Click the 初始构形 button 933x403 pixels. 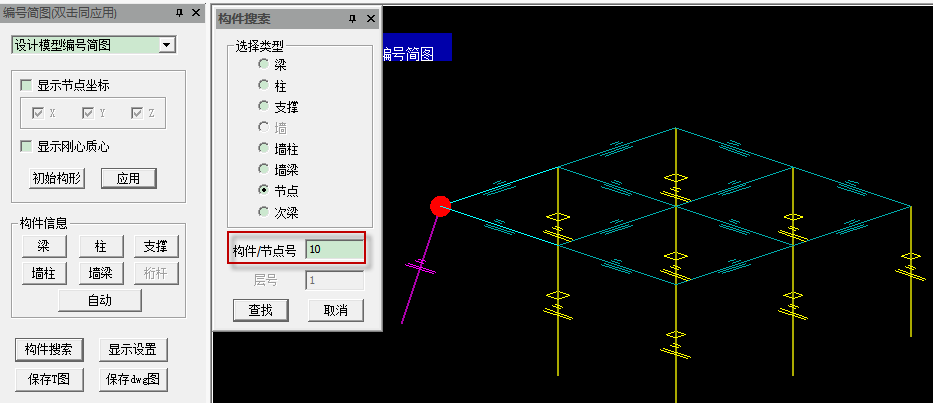(x=58, y=178)
